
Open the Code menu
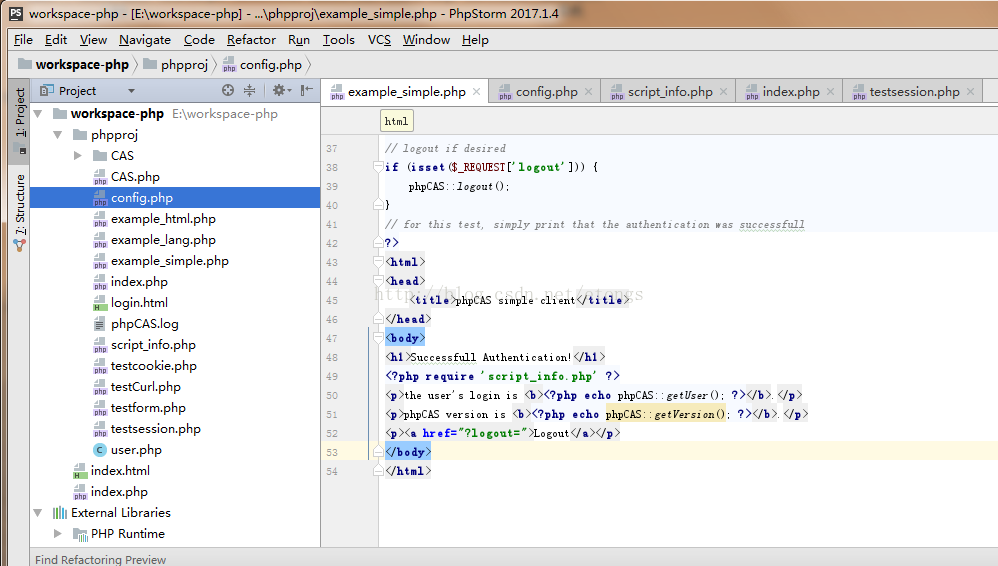(x=199, y=39)
